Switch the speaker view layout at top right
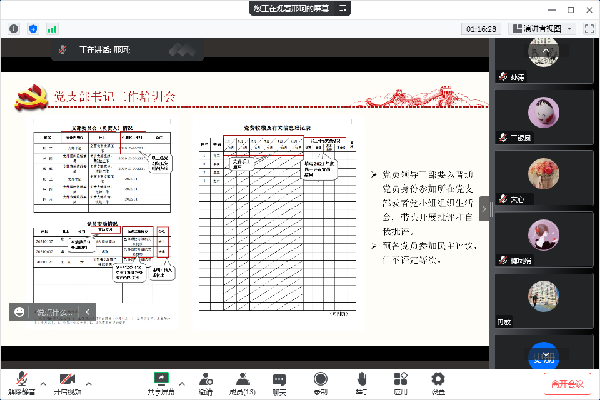 [x=545, y=29]
